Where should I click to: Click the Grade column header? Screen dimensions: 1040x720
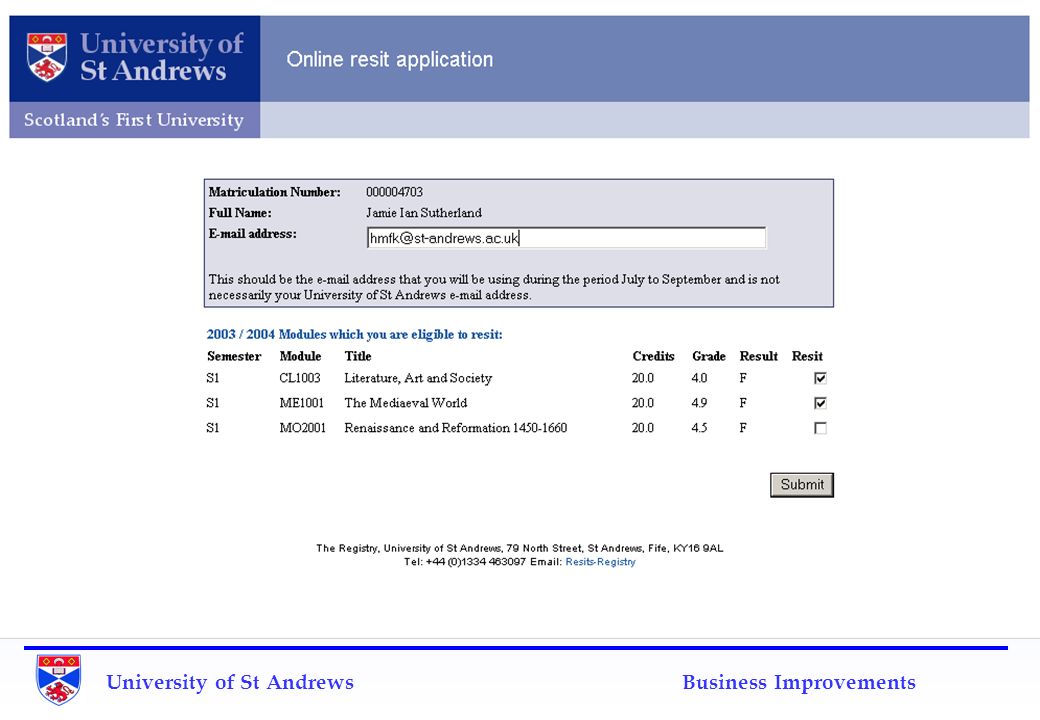[708, 356]
